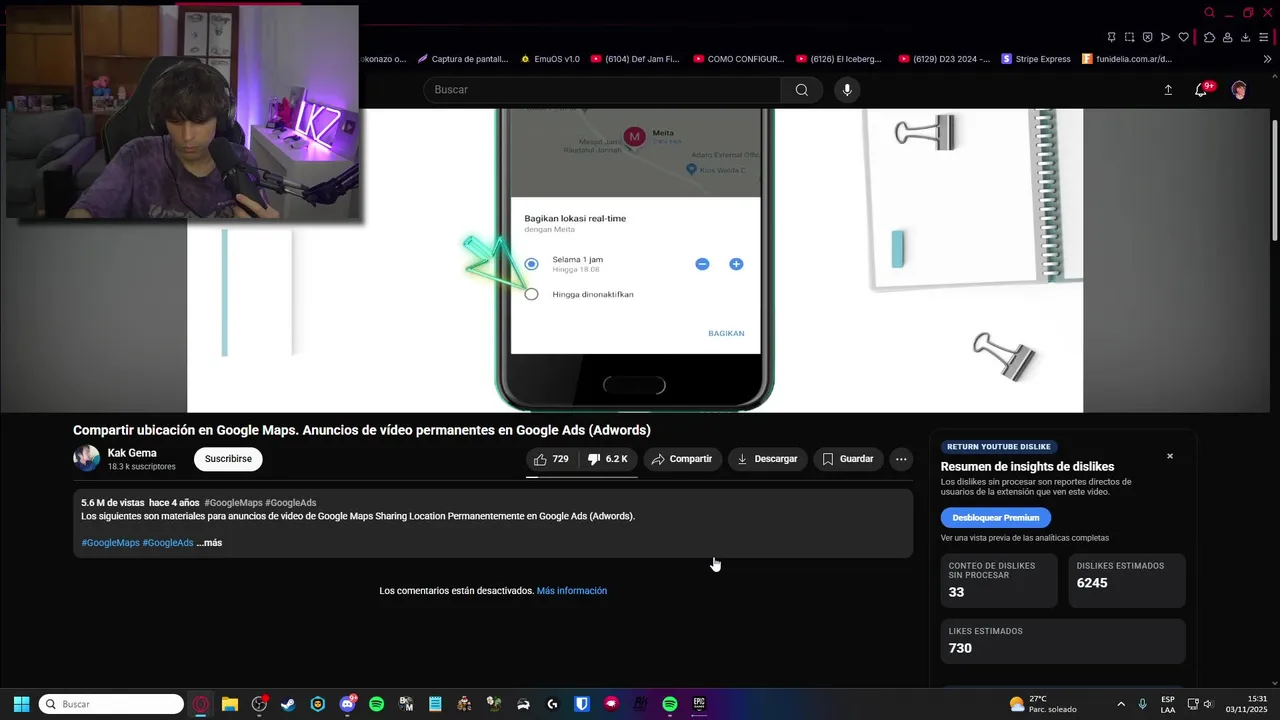Click the ad blocker shield icon
The image size is (1280, 720).
click(1148, 37)
